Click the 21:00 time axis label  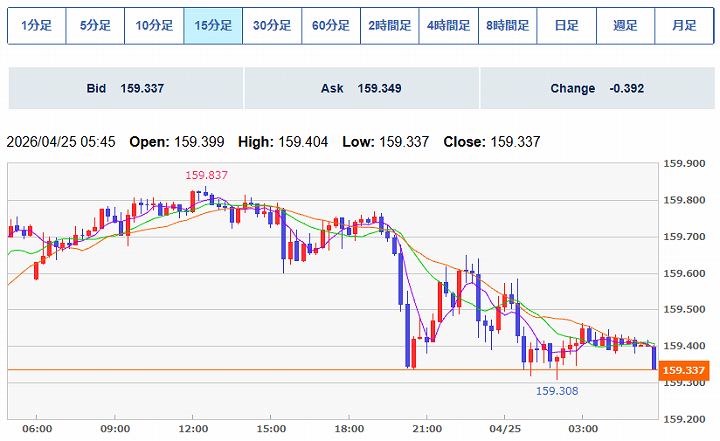pyautogui.click(x=427, y=428)
